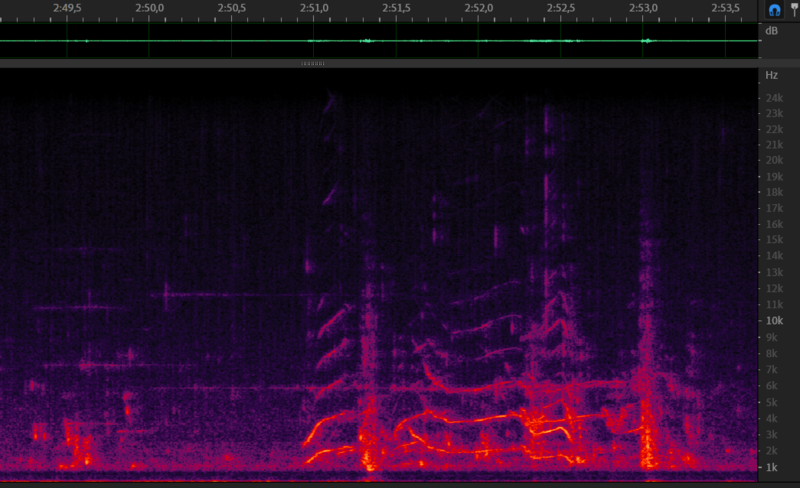Click the 6k mark on frequency scale
This screenshot has width=800, height=488.
point(772,386)
